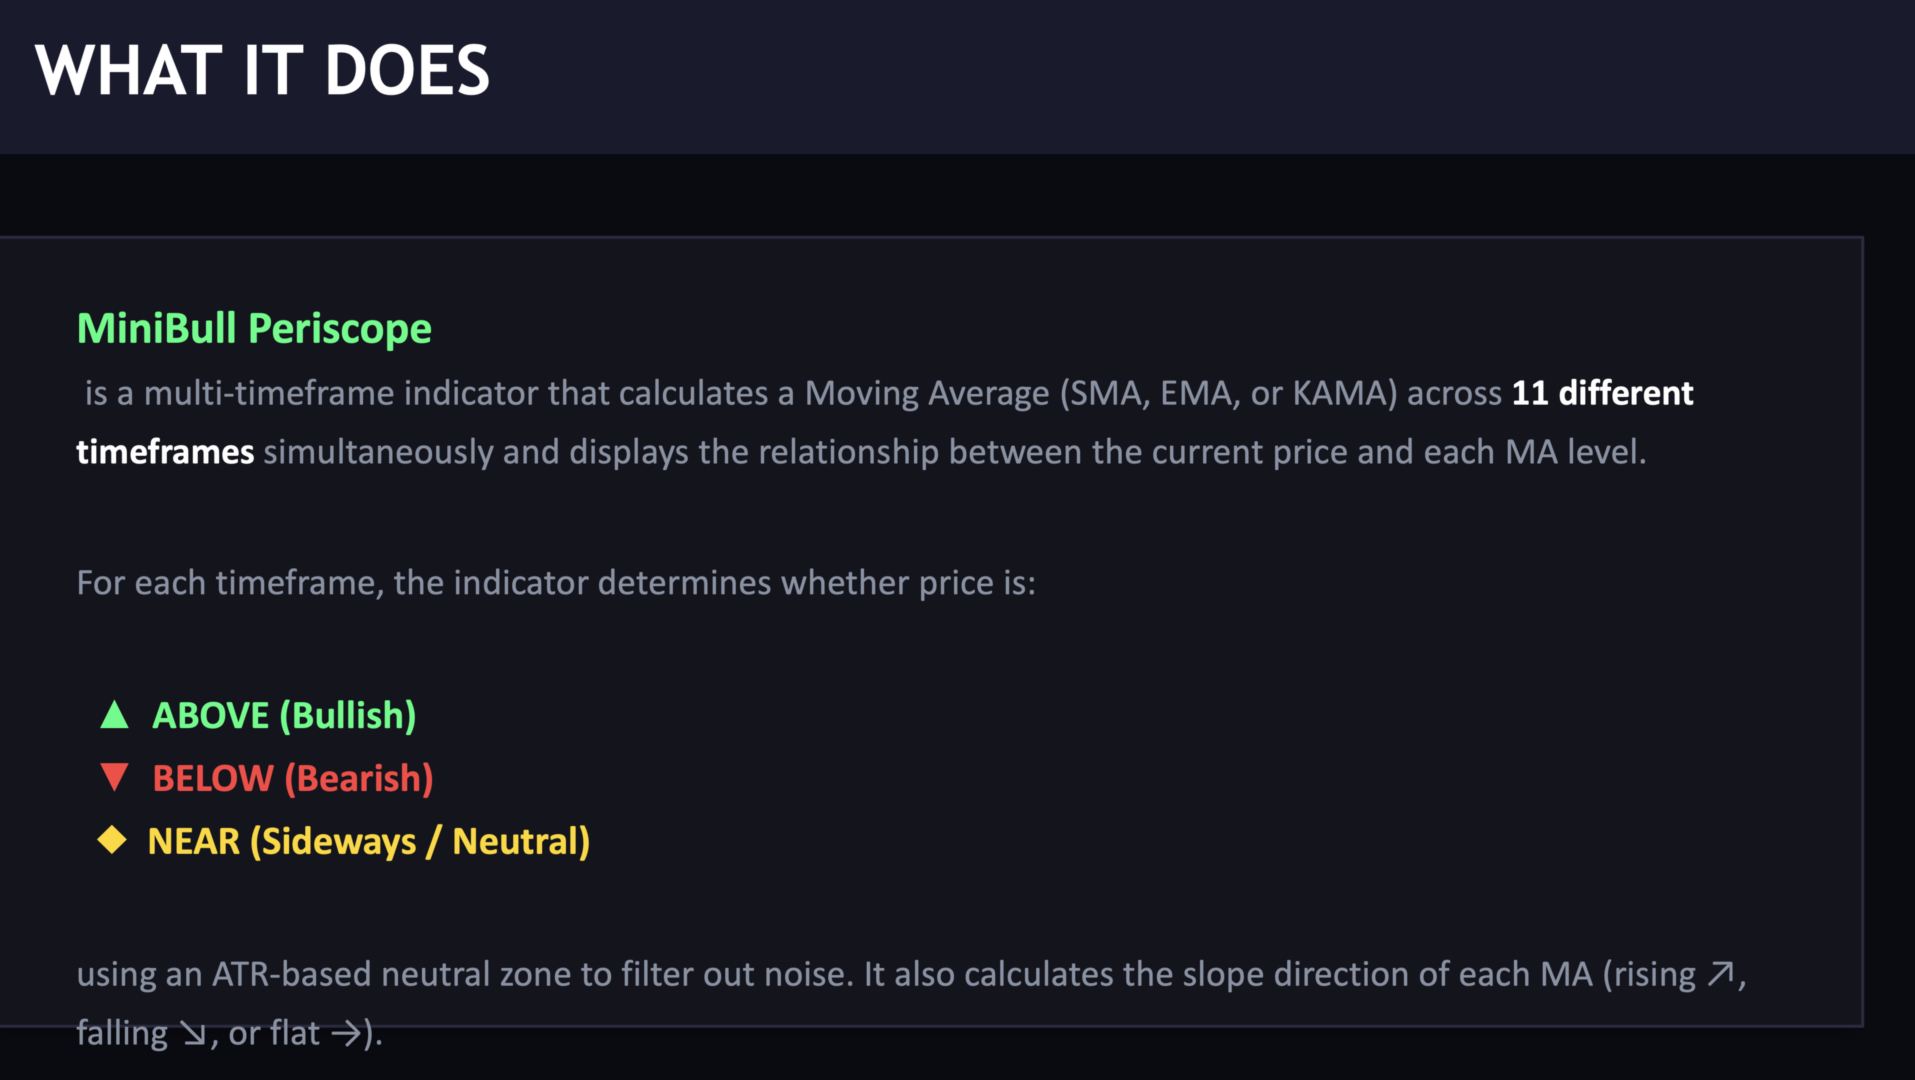This screenshot has height=1080, width=1915.
Task: Click the WHAT IT DOES title
Action: (262, 71)
